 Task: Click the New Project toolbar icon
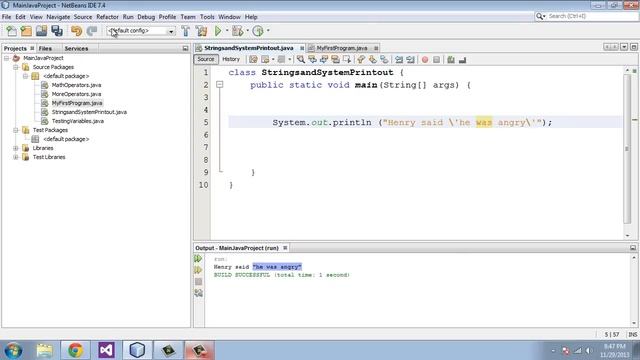[26, 31]
